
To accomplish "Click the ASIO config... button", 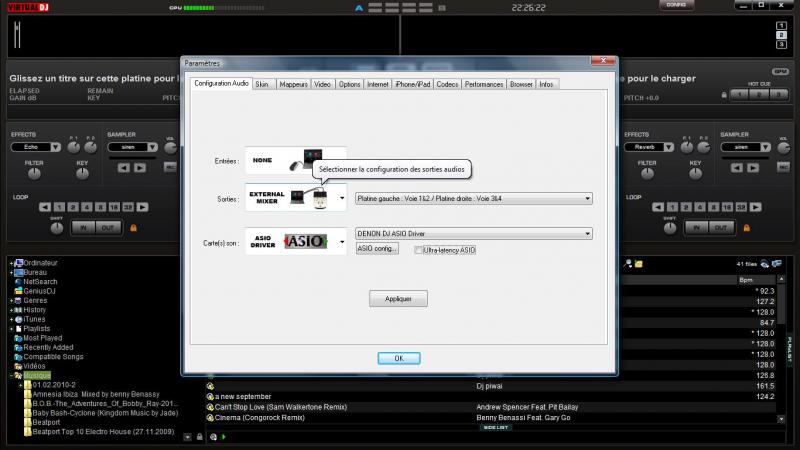I will [x=378, y=248].
